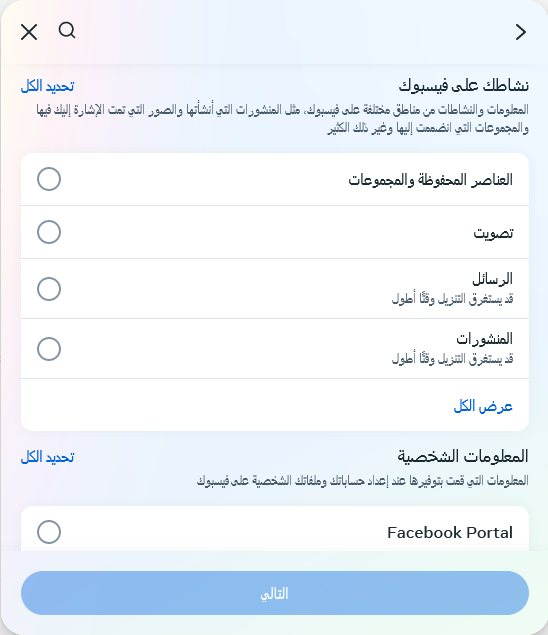
Task: Click the التالي next button
Action: [x=275, y=593]
